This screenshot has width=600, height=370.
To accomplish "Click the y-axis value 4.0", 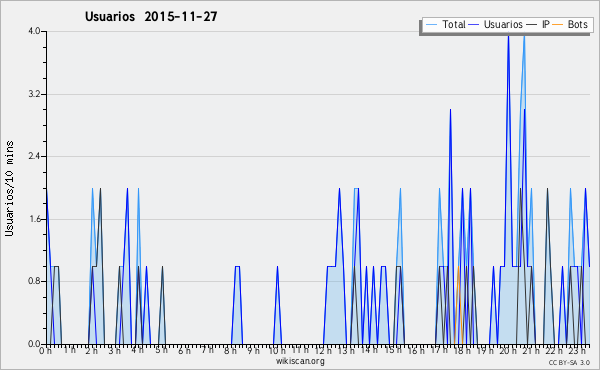I will [x=34, y=31].
